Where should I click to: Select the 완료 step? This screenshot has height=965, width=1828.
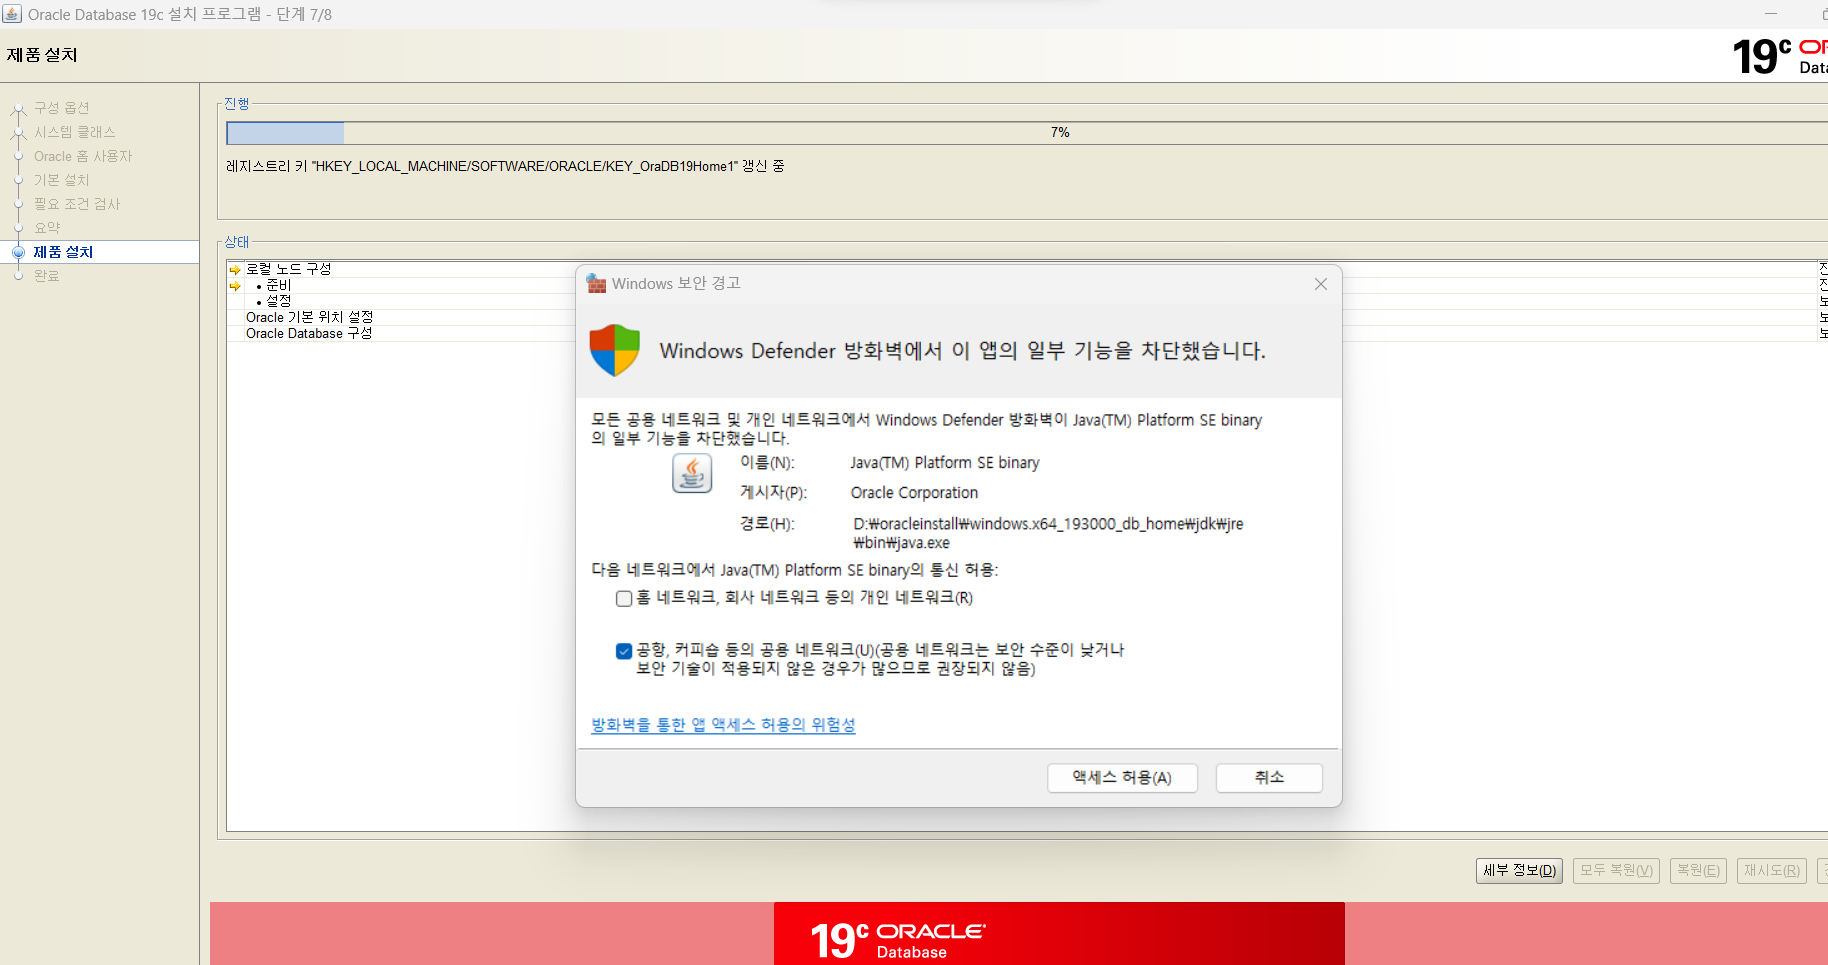pyautogui.click(x=47, y=276)
